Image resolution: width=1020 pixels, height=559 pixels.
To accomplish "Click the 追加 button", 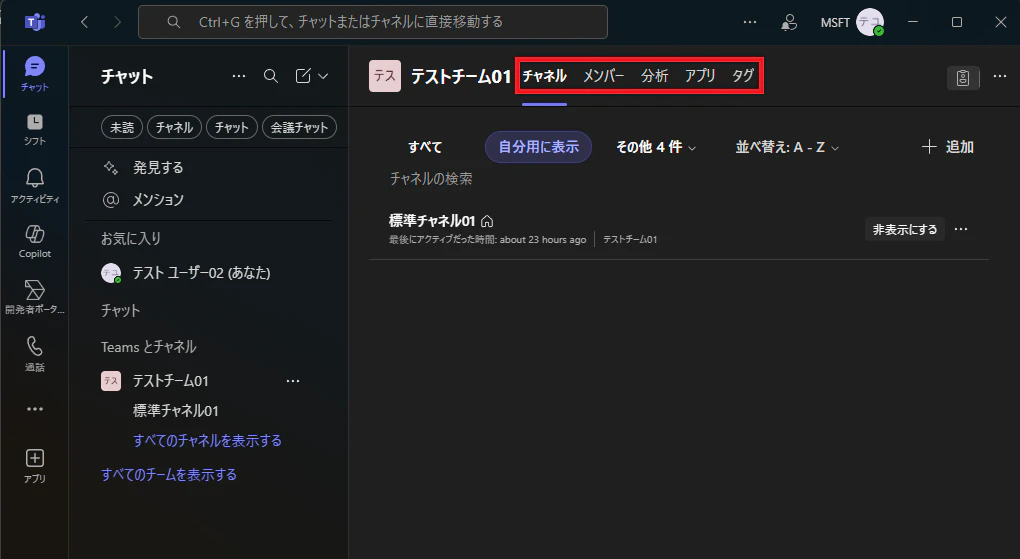I will pyautogui.click(x=948, y=147).
